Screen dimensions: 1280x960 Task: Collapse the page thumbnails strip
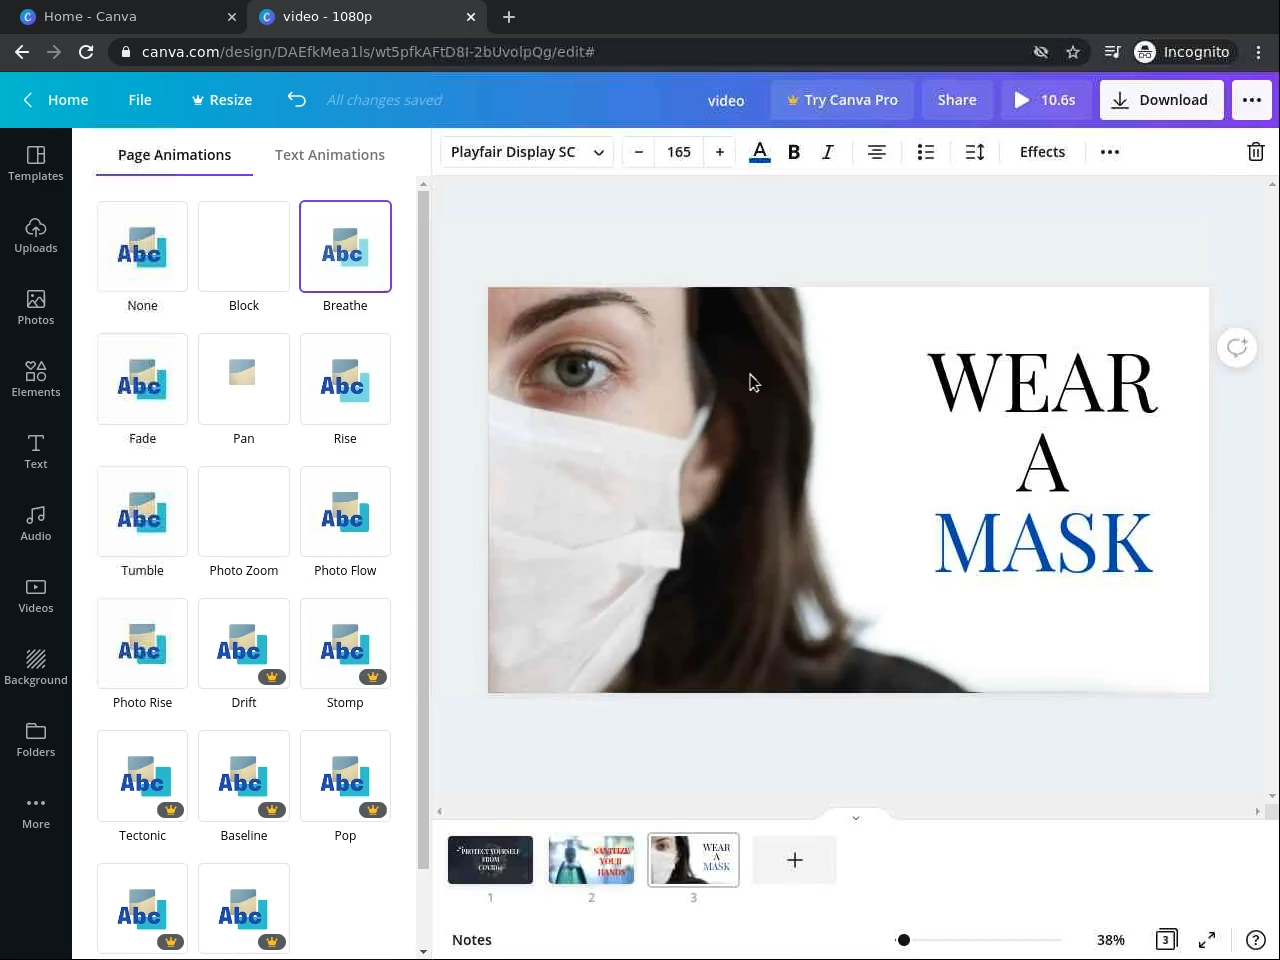pyautogui.click(x=856, y=817)
